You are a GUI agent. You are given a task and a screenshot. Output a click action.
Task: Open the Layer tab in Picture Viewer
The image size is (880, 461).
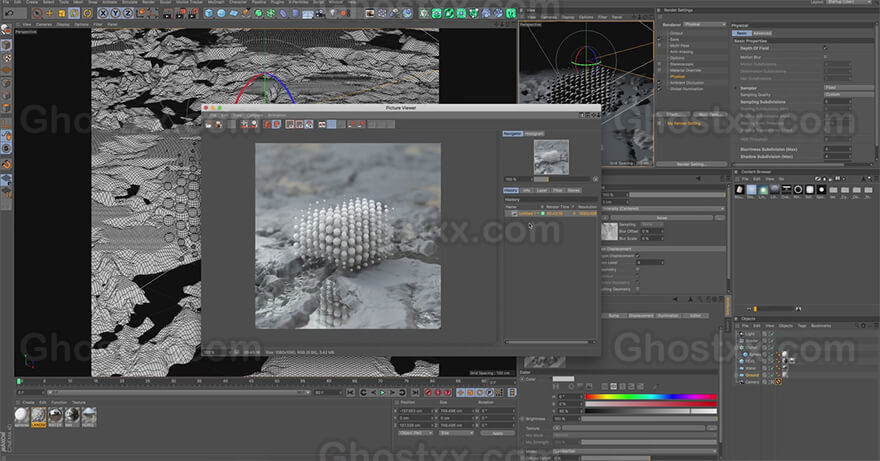click(x=542, y=190)
